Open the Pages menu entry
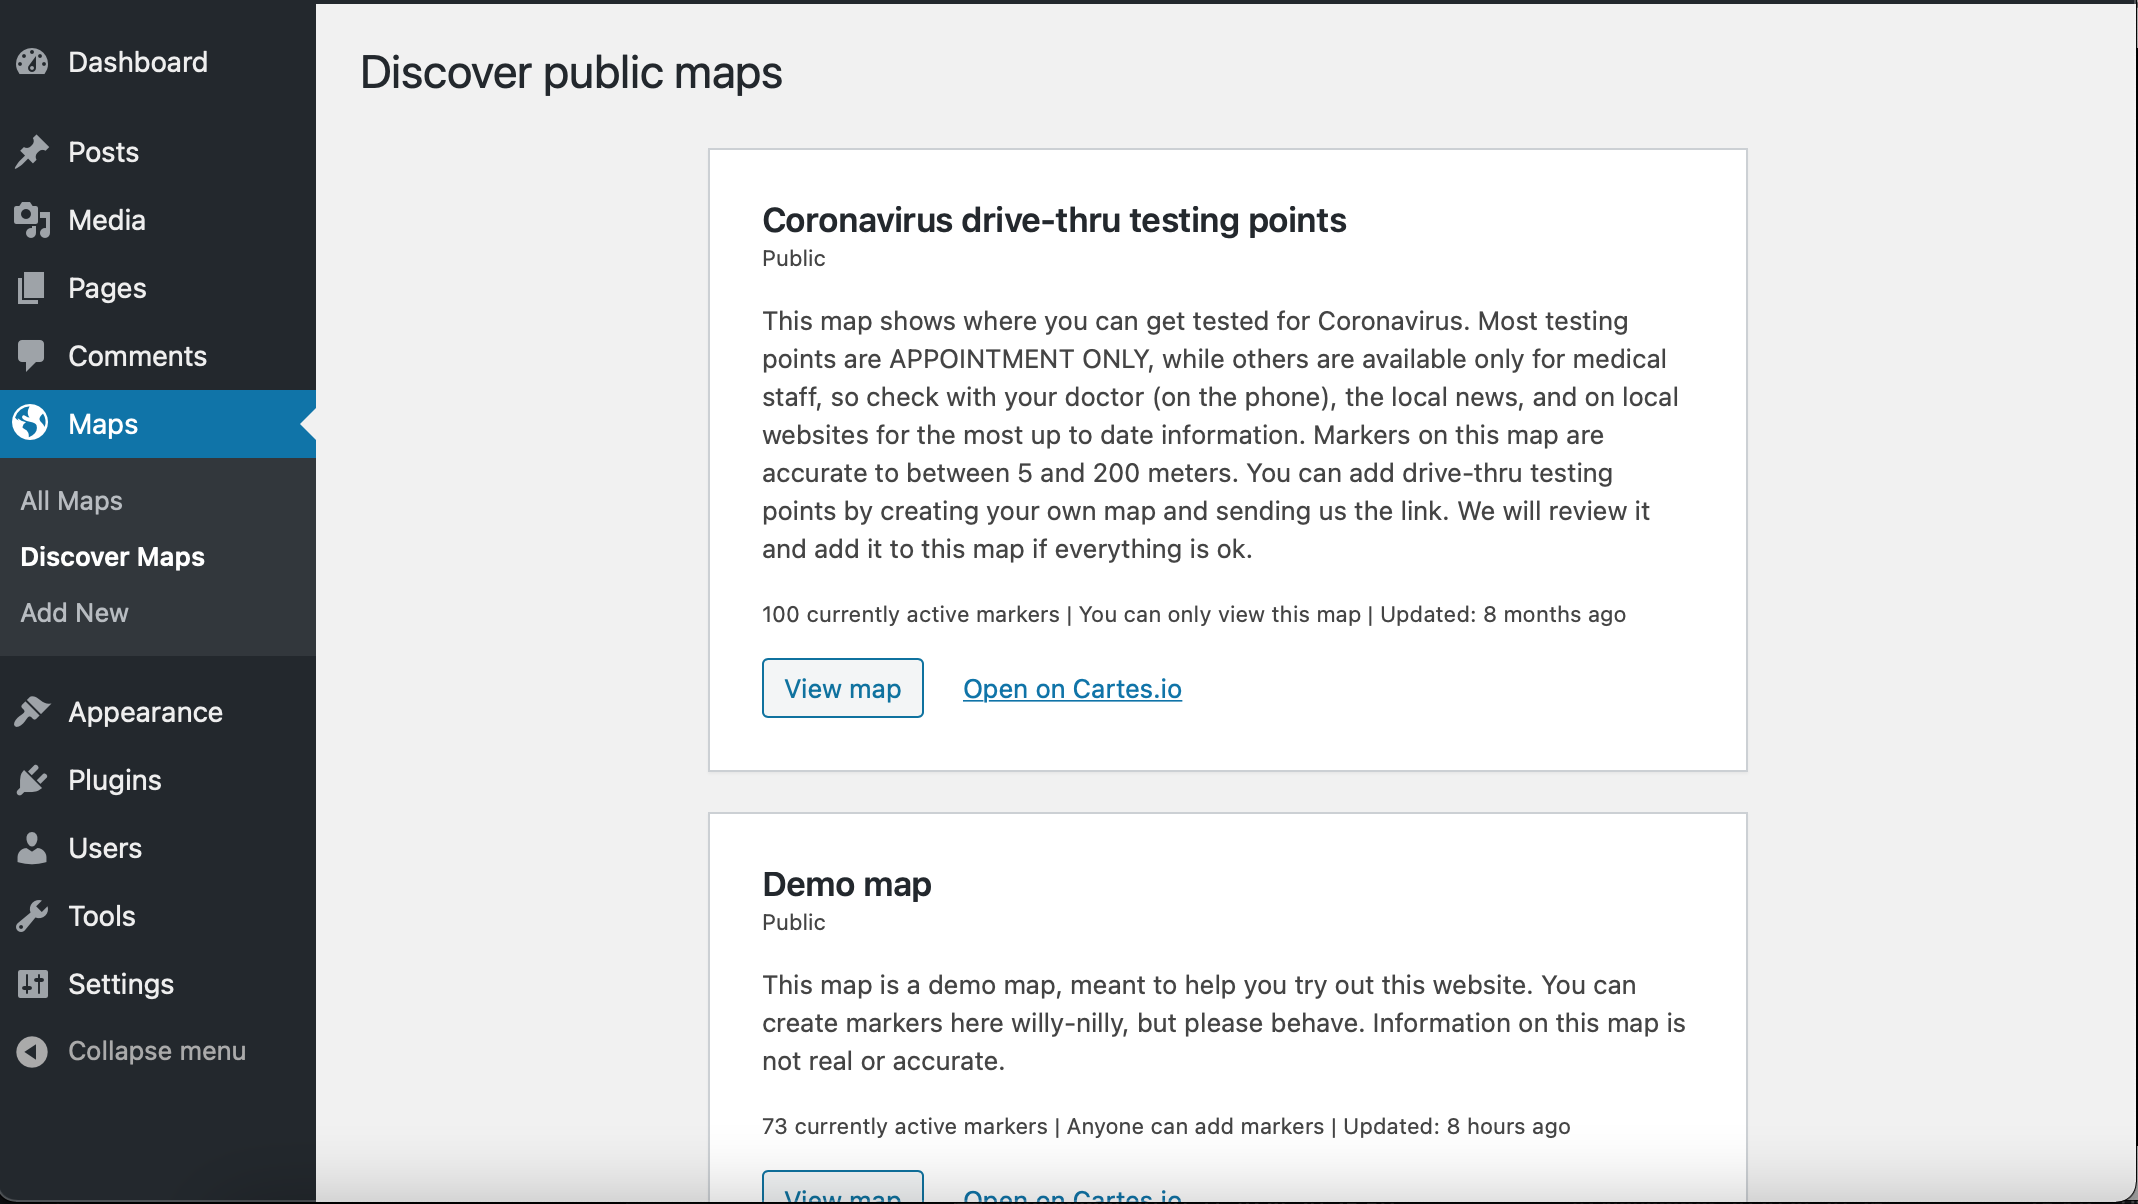2138x1204 pixels. [107, 288]
